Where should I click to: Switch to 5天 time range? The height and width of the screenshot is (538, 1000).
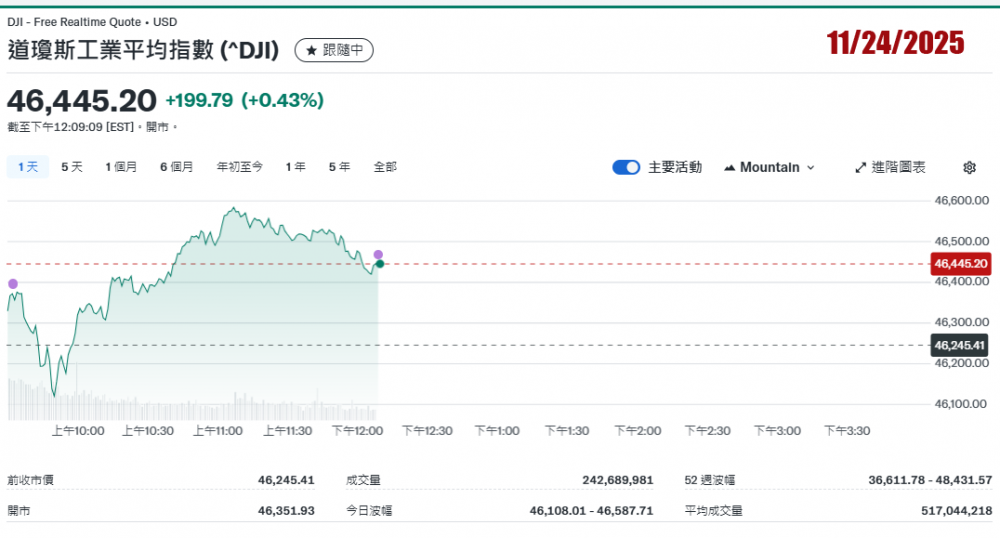click(x=72, y=167)
